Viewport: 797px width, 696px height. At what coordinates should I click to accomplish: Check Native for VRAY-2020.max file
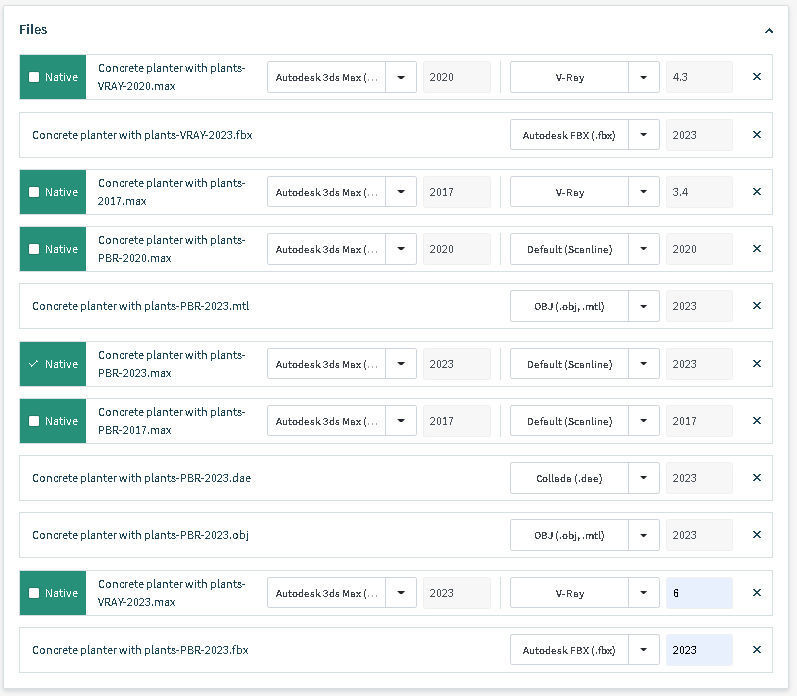tap(35, 77)
